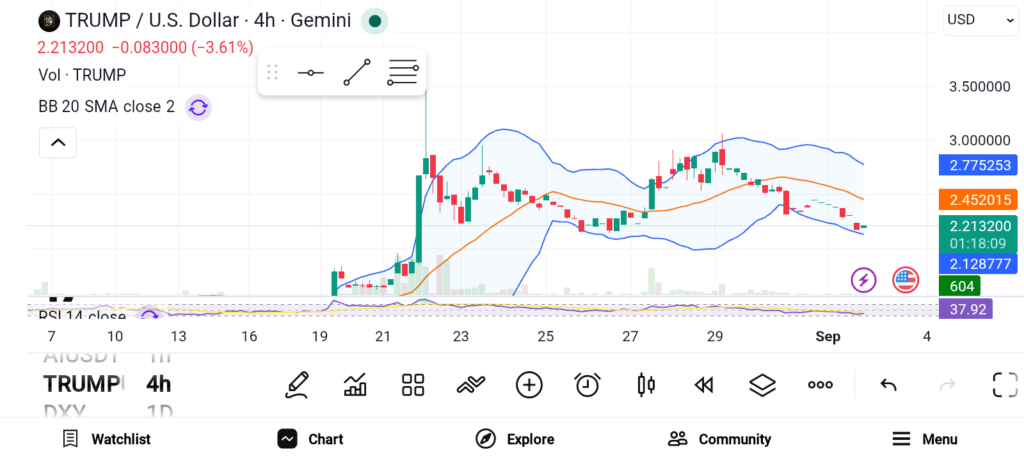Click the upper band 2.775253 price label
Screen dimensions: 1024x461
tap(978, 165)
